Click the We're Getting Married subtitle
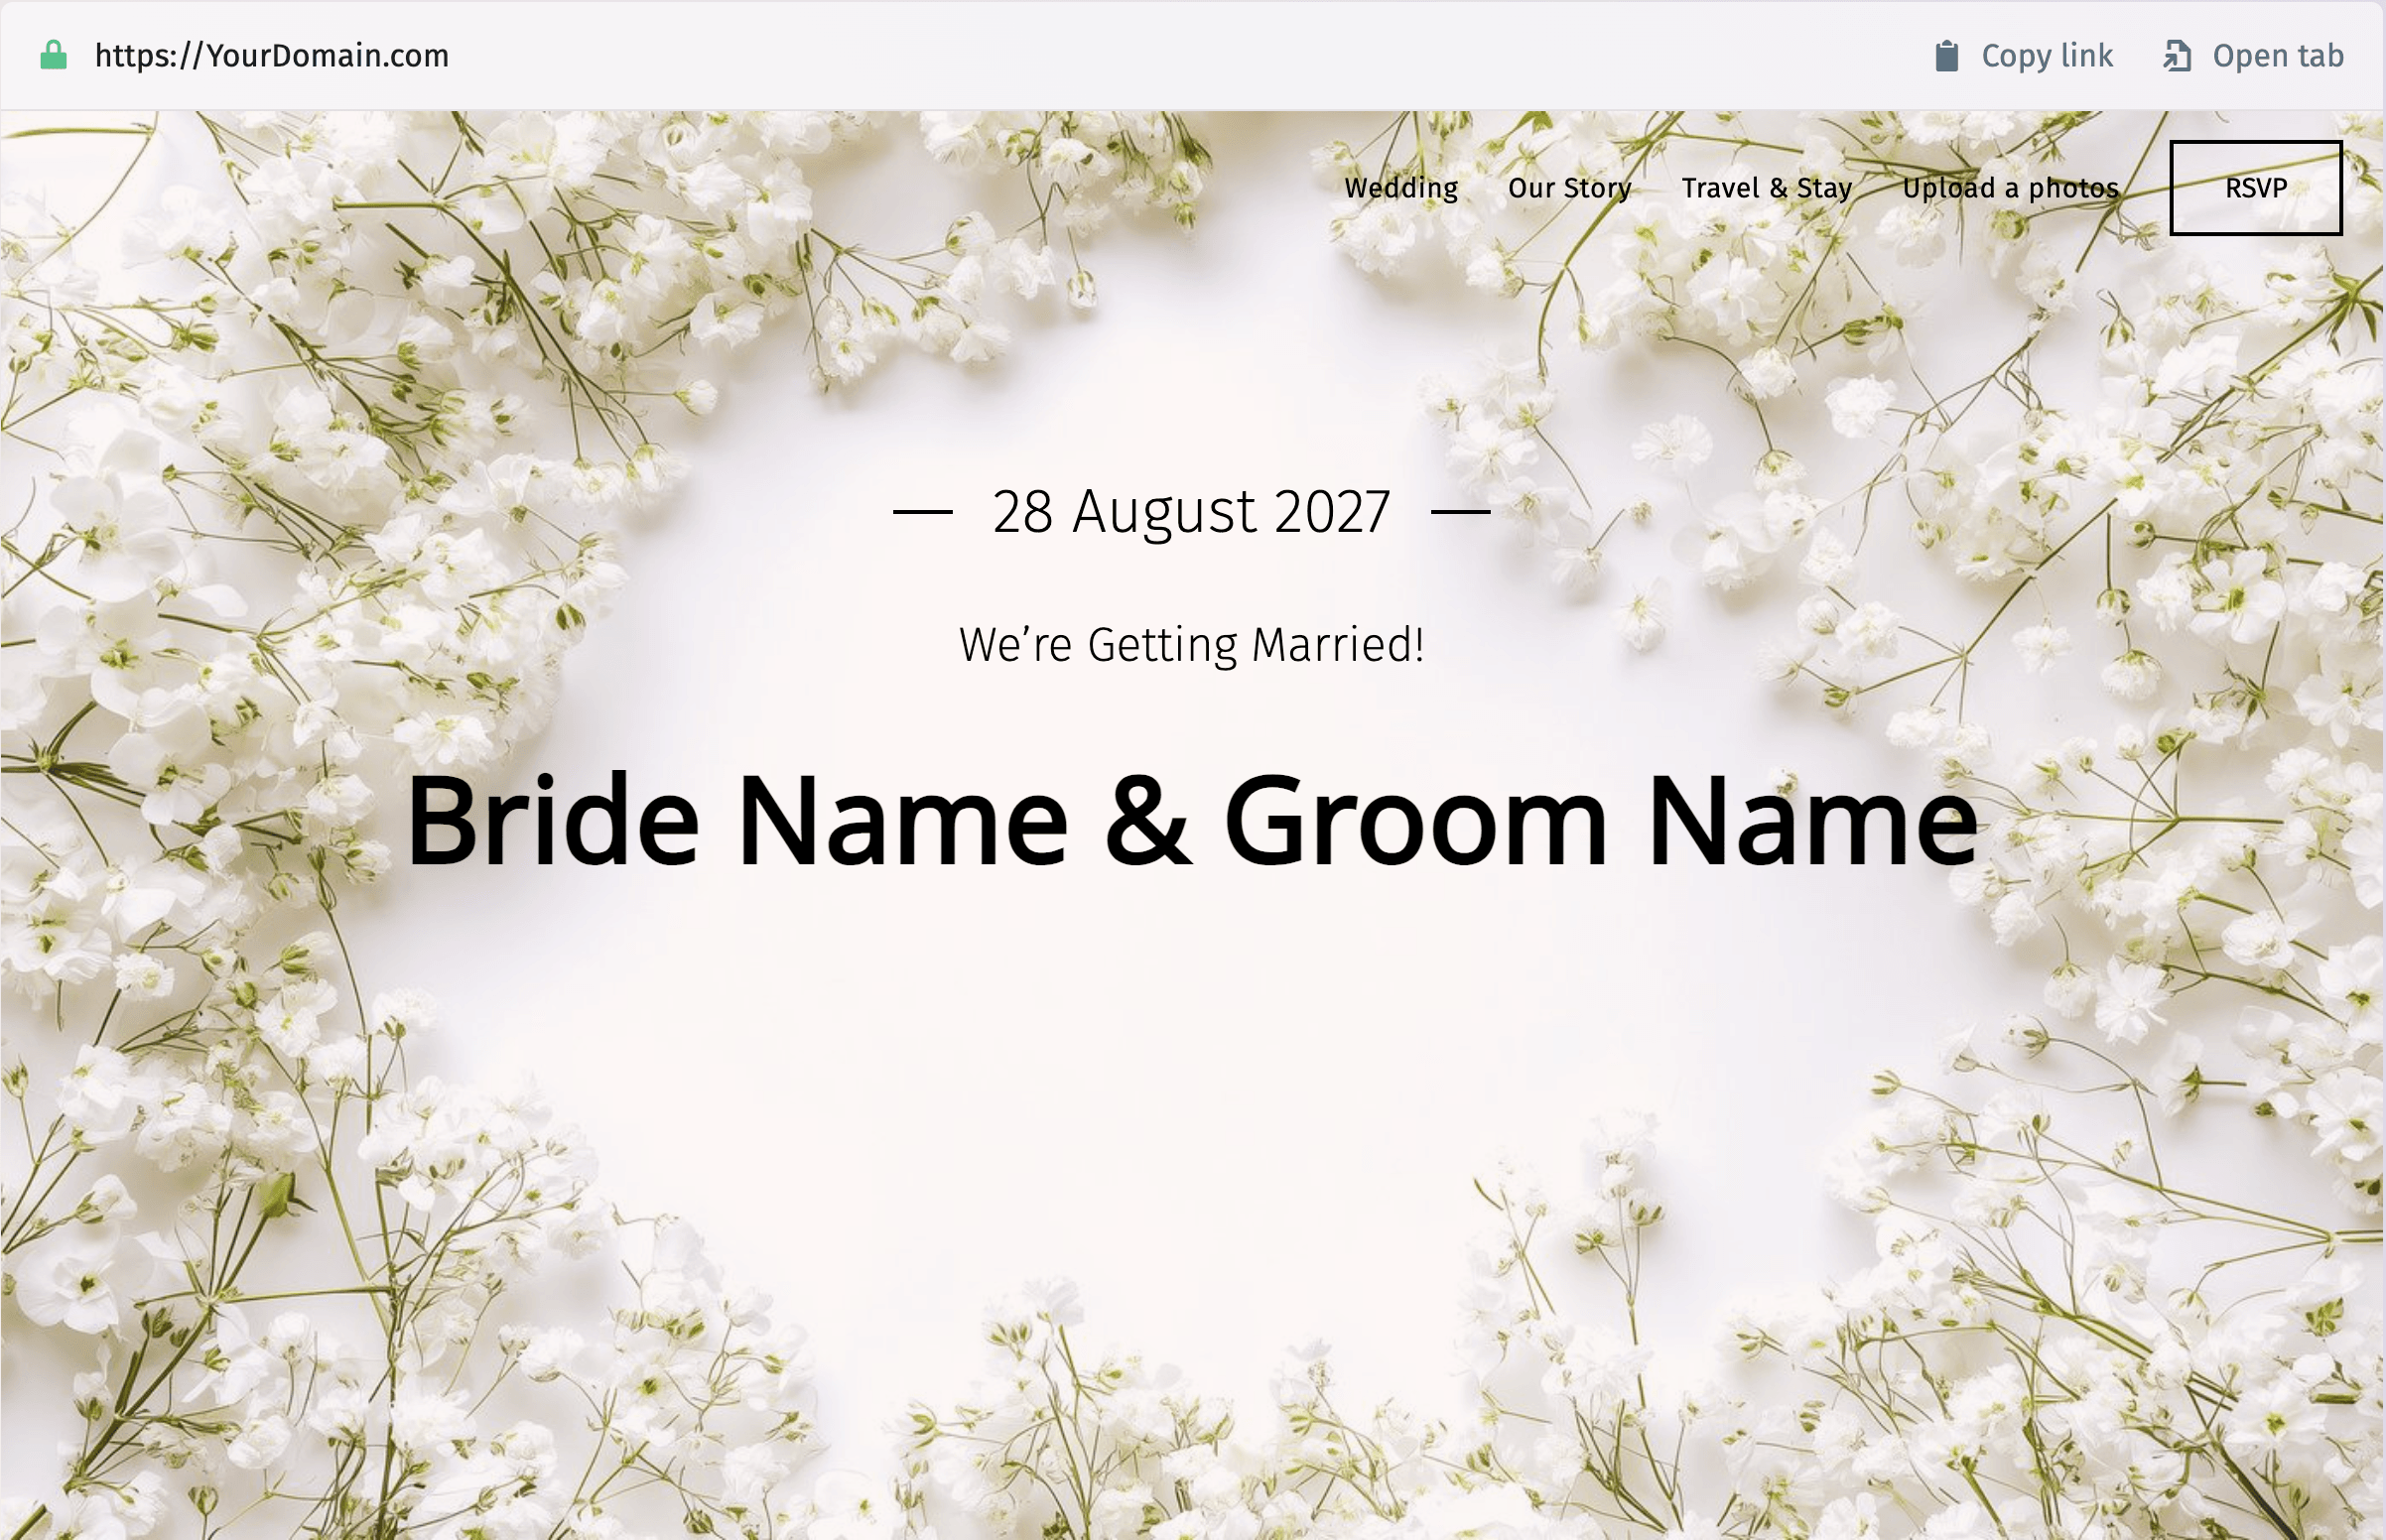The image size is (2386, 1540). click(1191, 644)
